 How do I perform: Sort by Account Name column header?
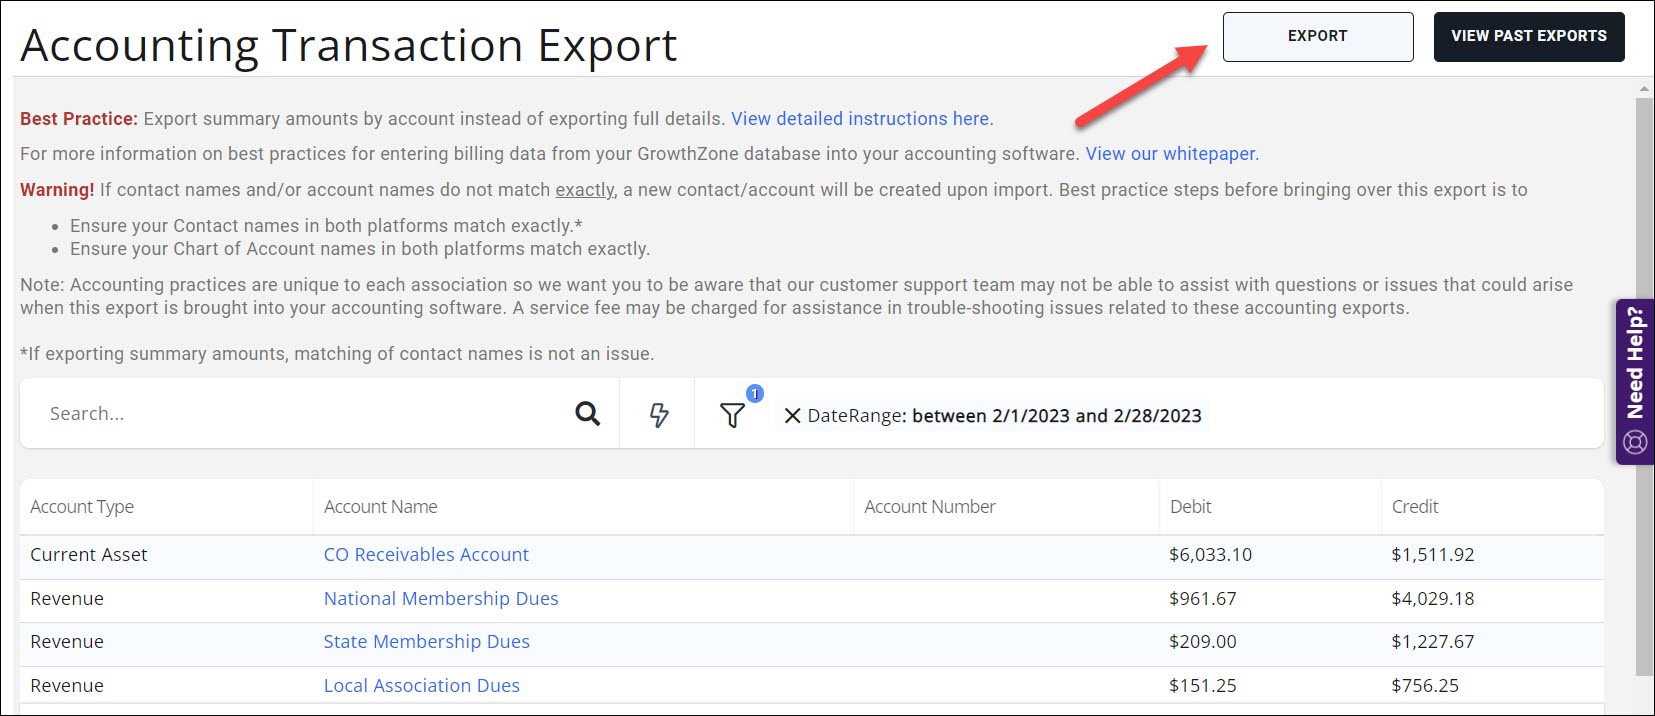pyautogui.click(x=380, y=507)
